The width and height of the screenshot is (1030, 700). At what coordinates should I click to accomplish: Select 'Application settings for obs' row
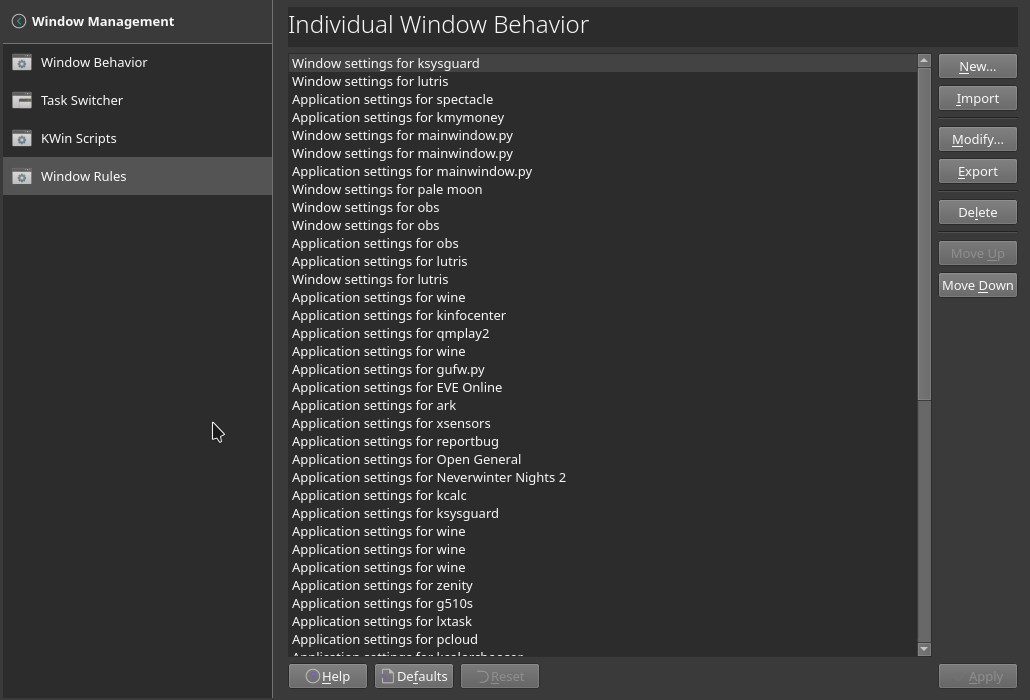603,244
